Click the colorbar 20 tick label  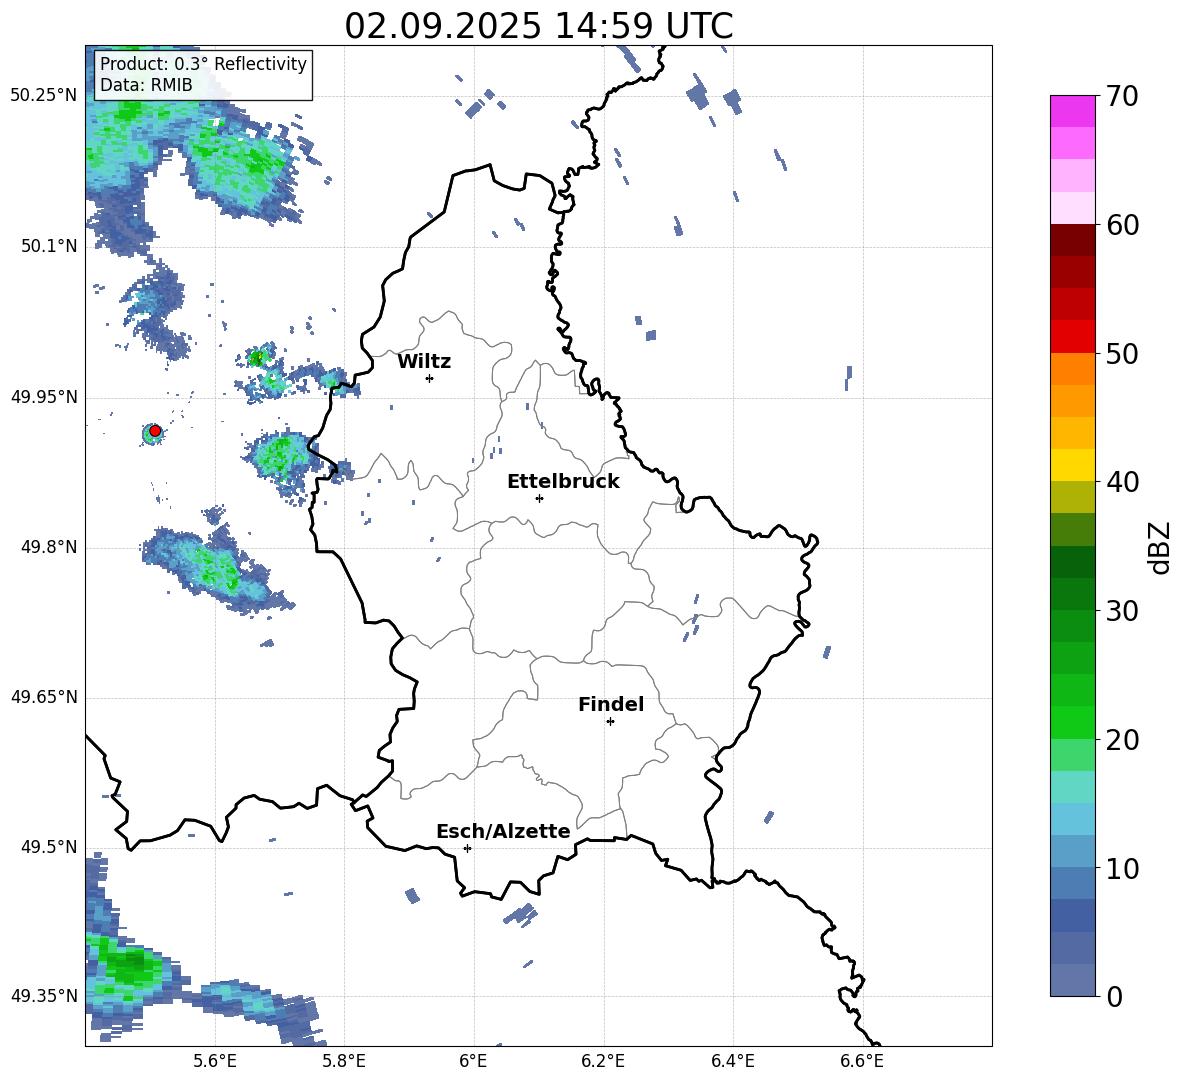tap(1122, 740)
